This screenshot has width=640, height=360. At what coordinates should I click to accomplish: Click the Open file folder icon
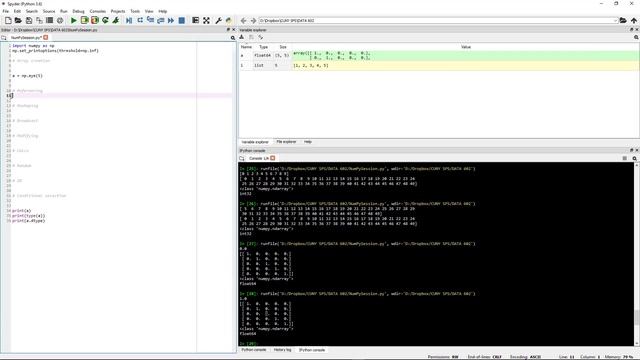tap(18, 20)
